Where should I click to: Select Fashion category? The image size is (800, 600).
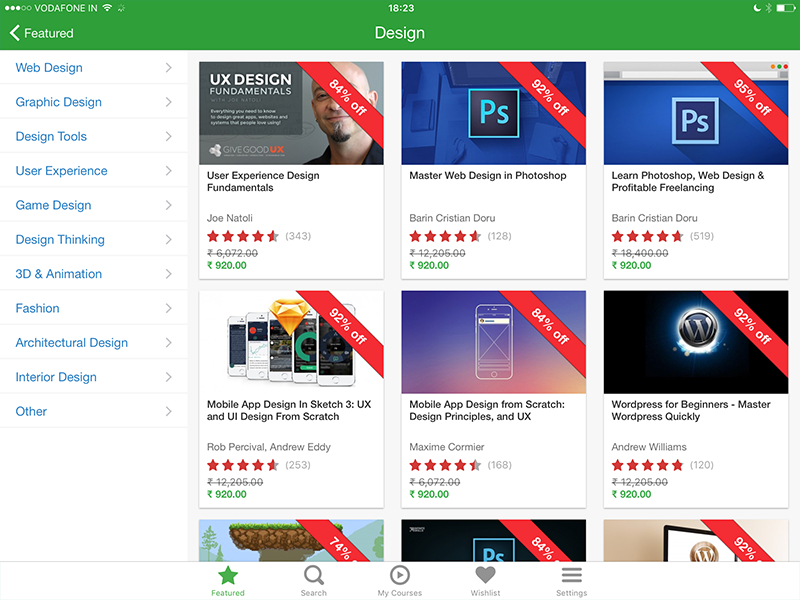(94, 308)
